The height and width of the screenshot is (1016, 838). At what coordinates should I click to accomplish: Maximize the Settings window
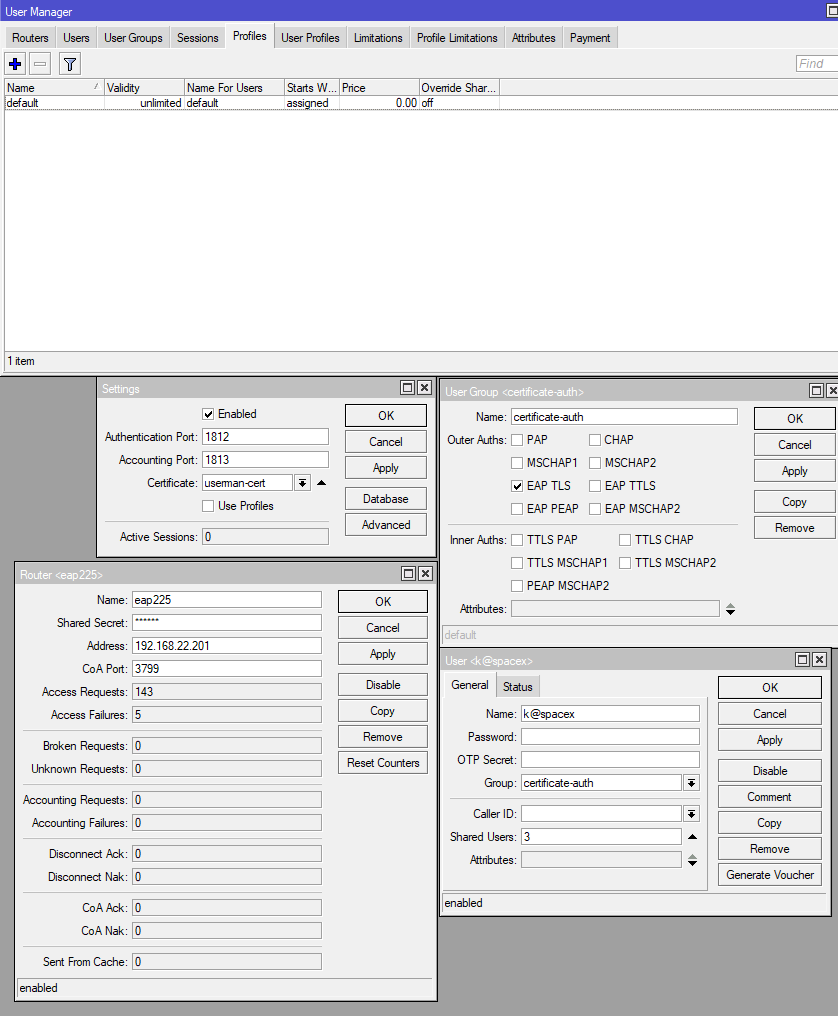[408, 387]
